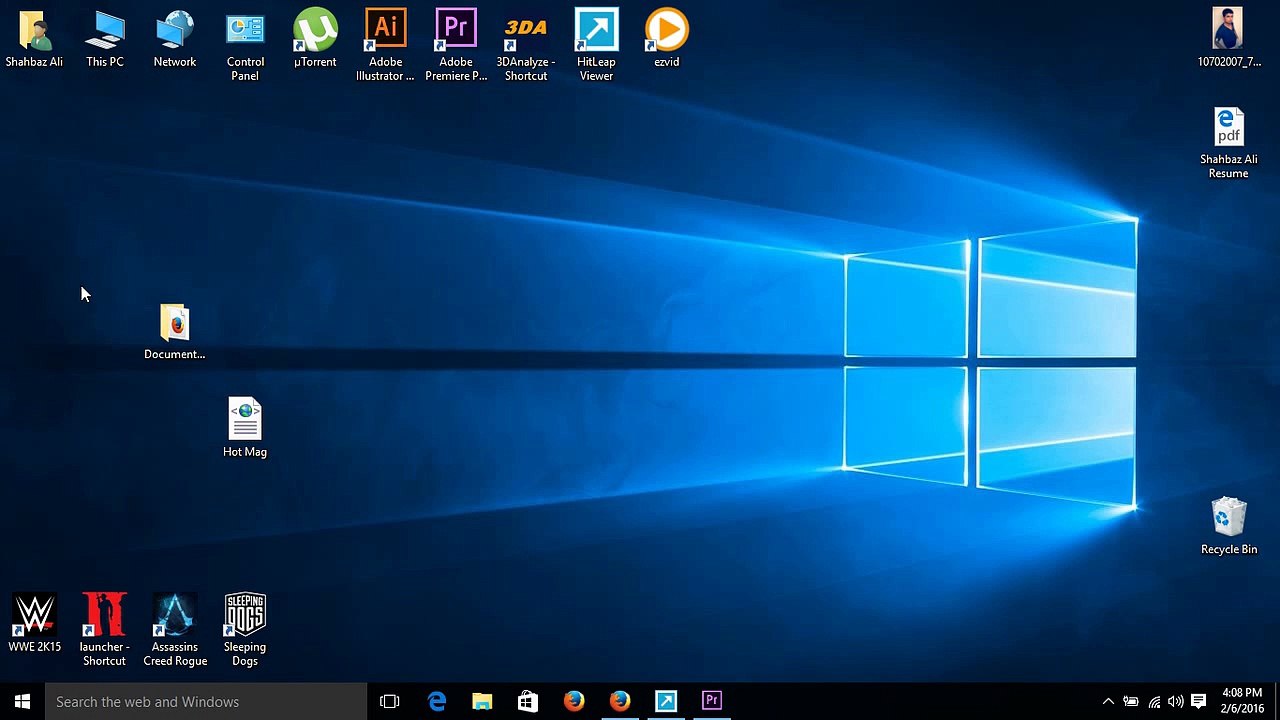Open the Windows Store taskbar icon

[x=528, y=701]
